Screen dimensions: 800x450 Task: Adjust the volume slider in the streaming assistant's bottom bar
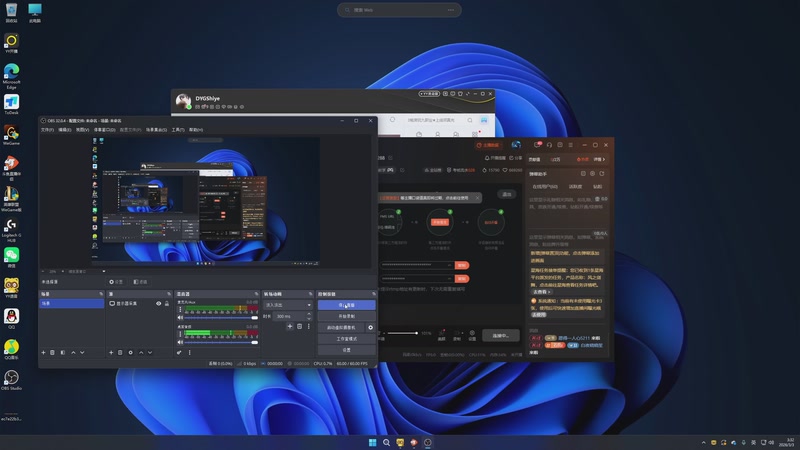[403, 333]
